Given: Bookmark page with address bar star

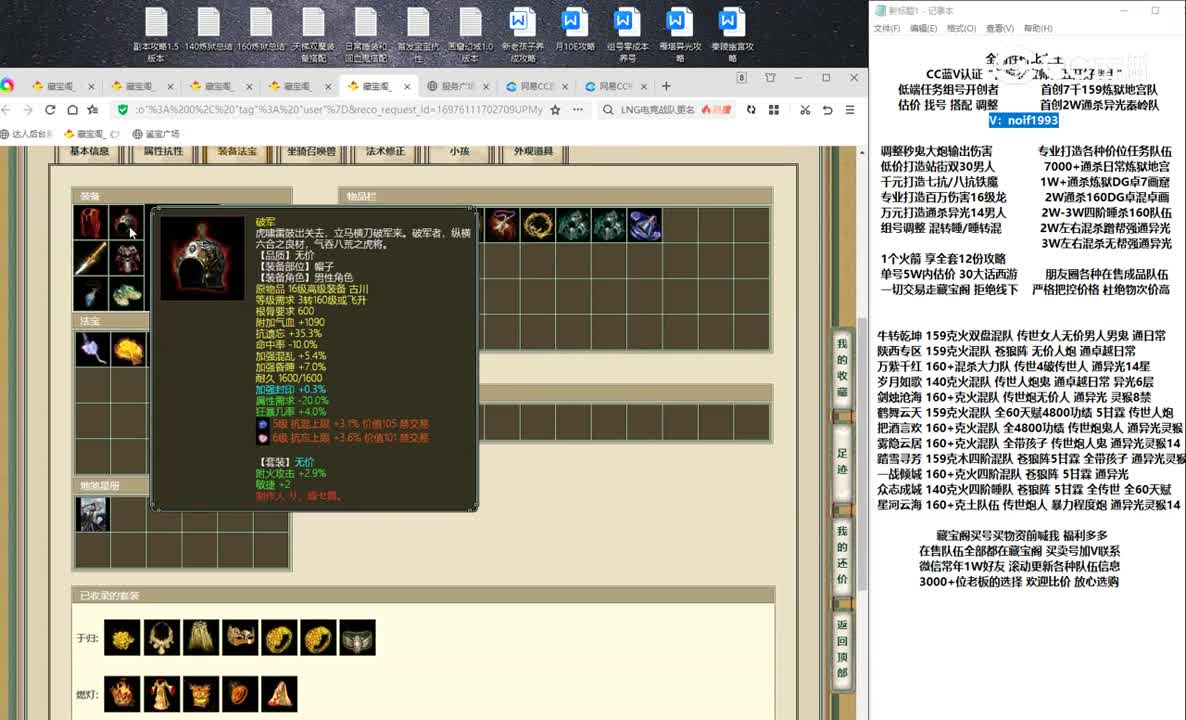Looking at the screenshot, I should [x=555, y=110].
